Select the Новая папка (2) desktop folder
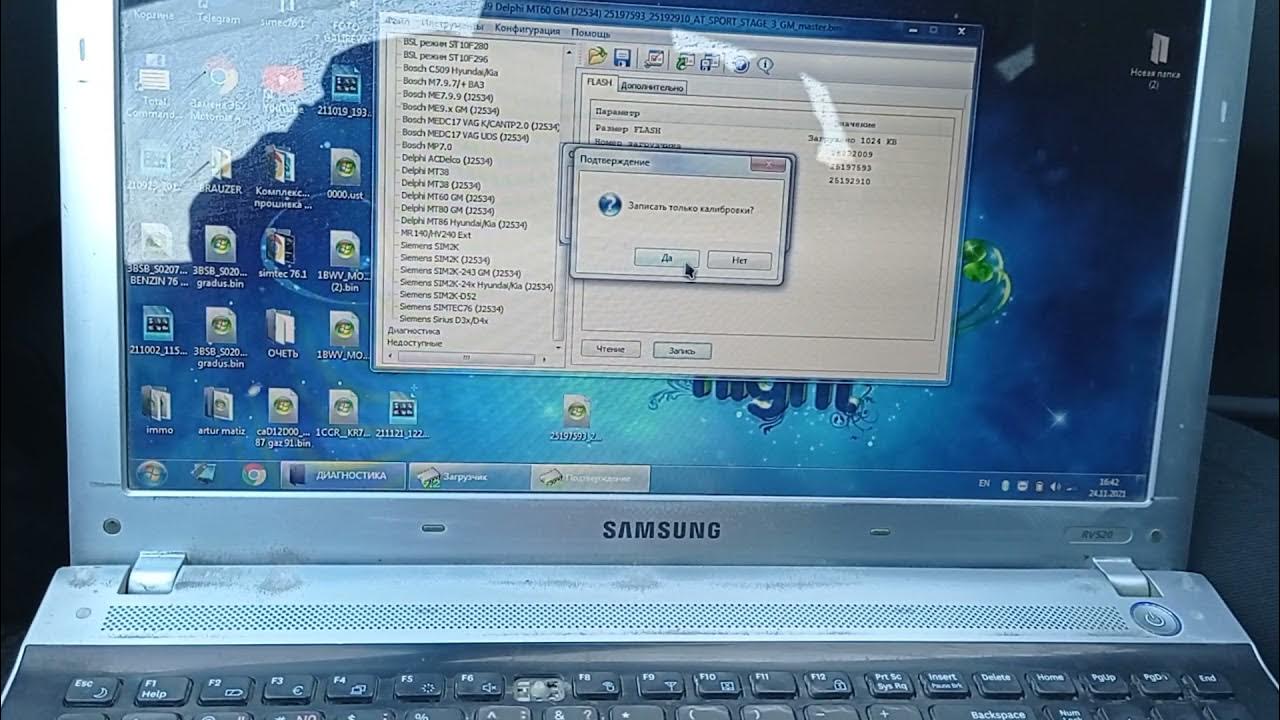 pyautogui.click(x=1156, y=62)
